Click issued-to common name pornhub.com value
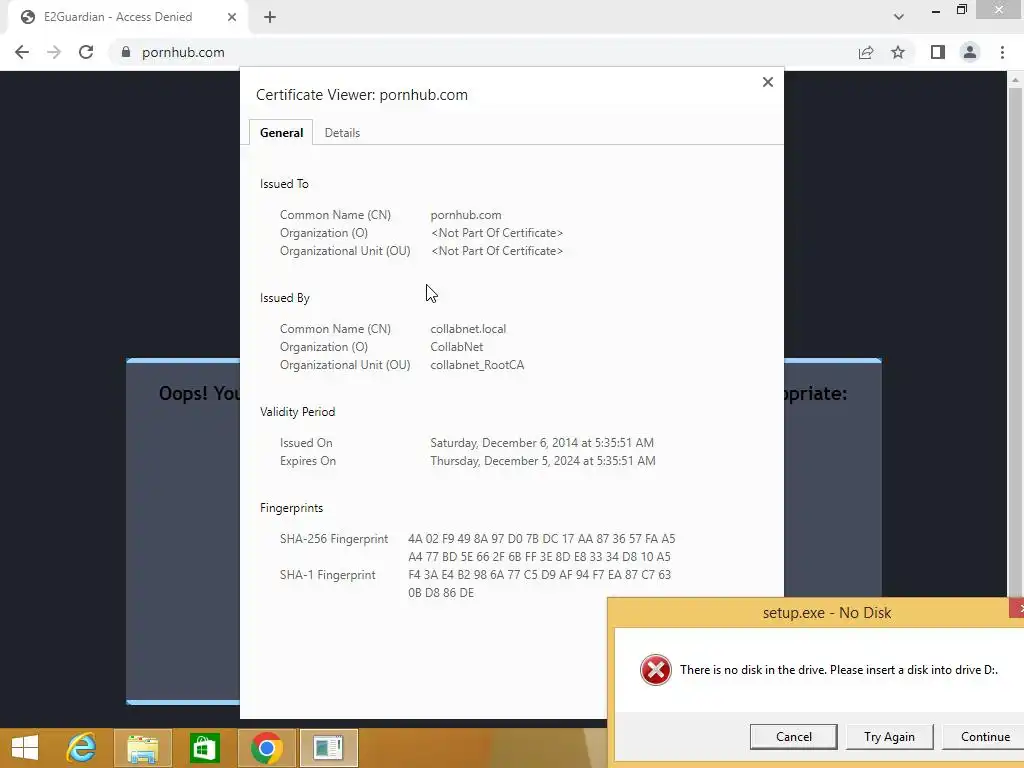Screen dimensions: 1024x768 [466, 215]
